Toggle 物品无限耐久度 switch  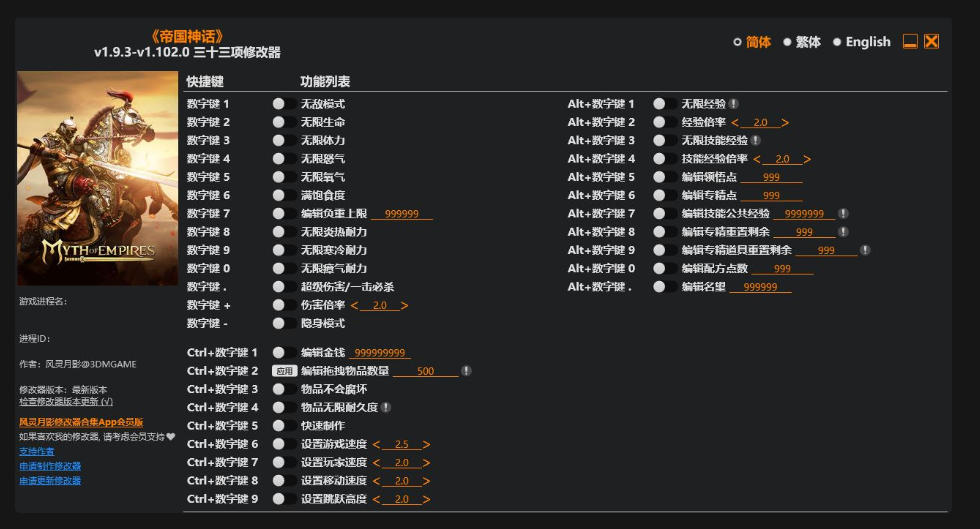(284, 407)
